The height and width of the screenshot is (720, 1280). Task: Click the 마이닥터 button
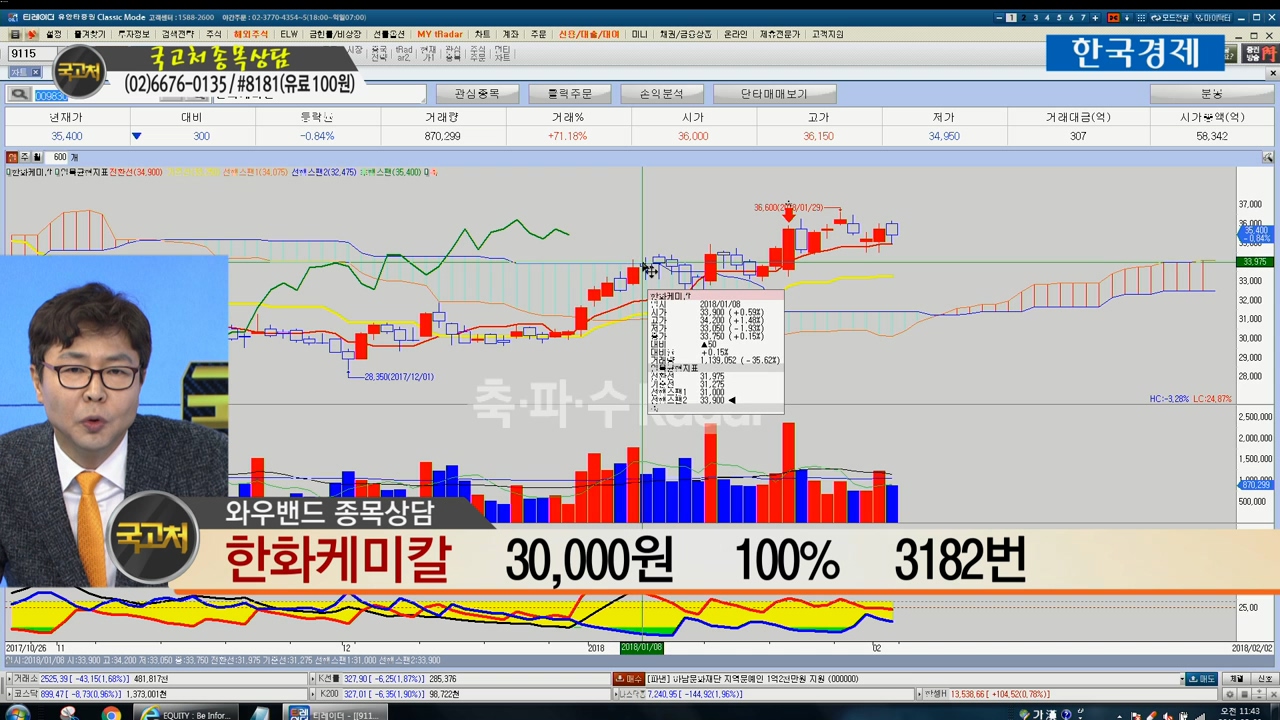[1213, 18]
